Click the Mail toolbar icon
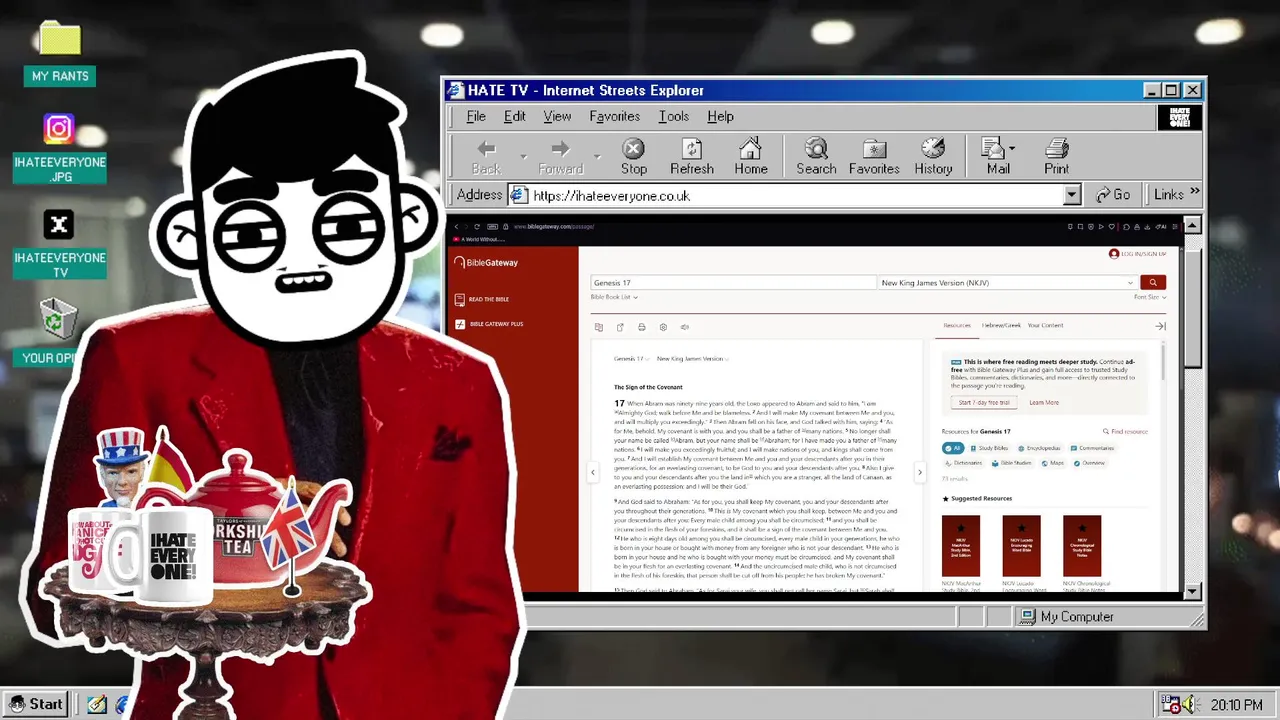 coord(996,156)
